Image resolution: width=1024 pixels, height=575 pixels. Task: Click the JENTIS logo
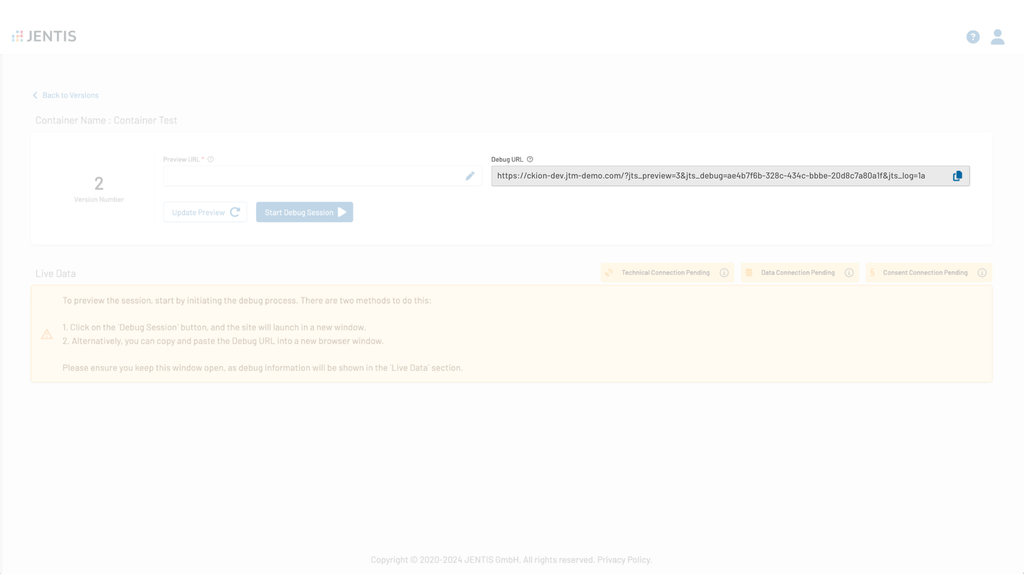click(44, 36)
